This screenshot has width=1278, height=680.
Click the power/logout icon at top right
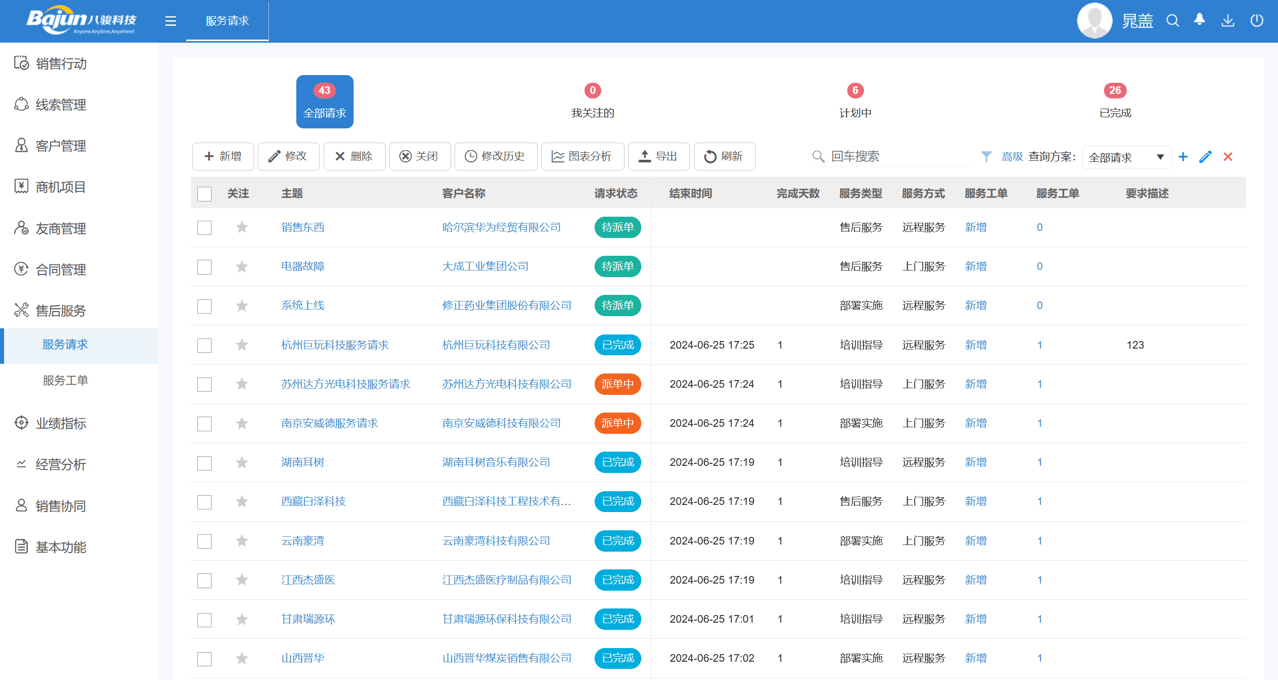[x=1256, y=19]
